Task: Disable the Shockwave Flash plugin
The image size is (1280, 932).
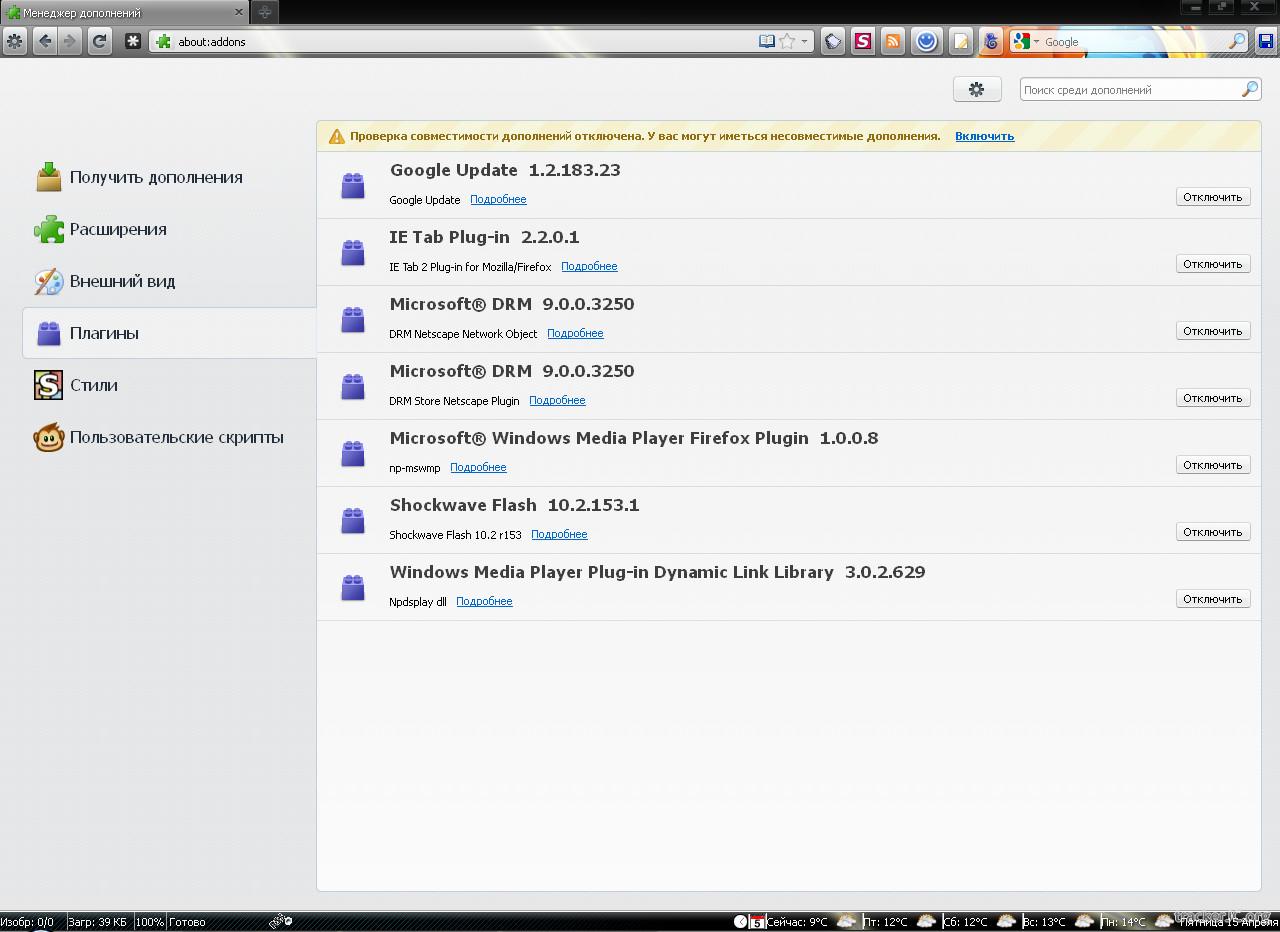Action: (x=1212, y=532)
